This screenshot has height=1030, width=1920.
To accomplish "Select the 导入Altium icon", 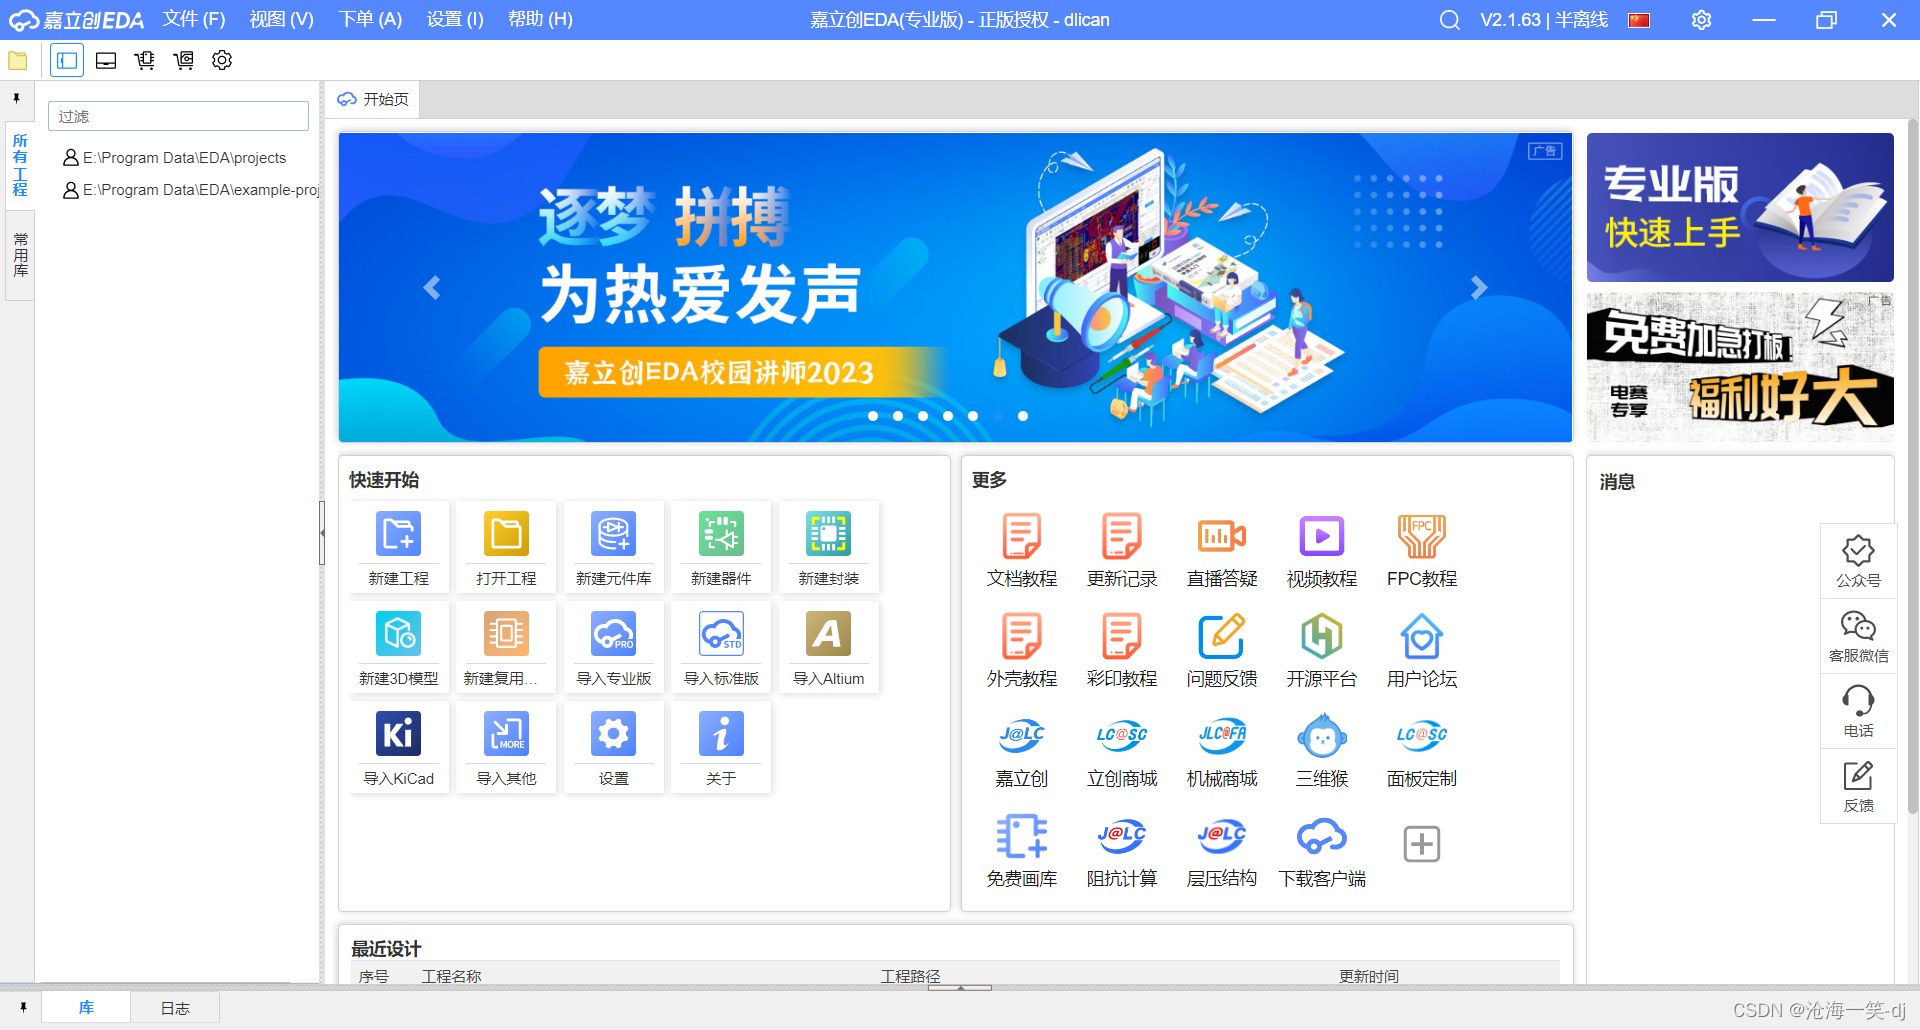I will [x=828, y=634].
